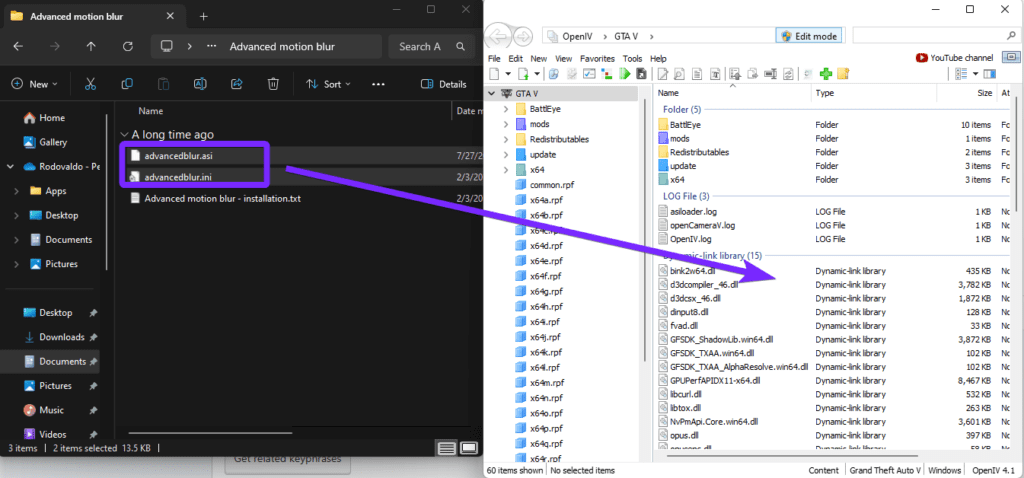The height and width of the screenshot is (478, 1024).
Task: Click the OpenIV search magnifier icon
Action: coord(1012,36)
